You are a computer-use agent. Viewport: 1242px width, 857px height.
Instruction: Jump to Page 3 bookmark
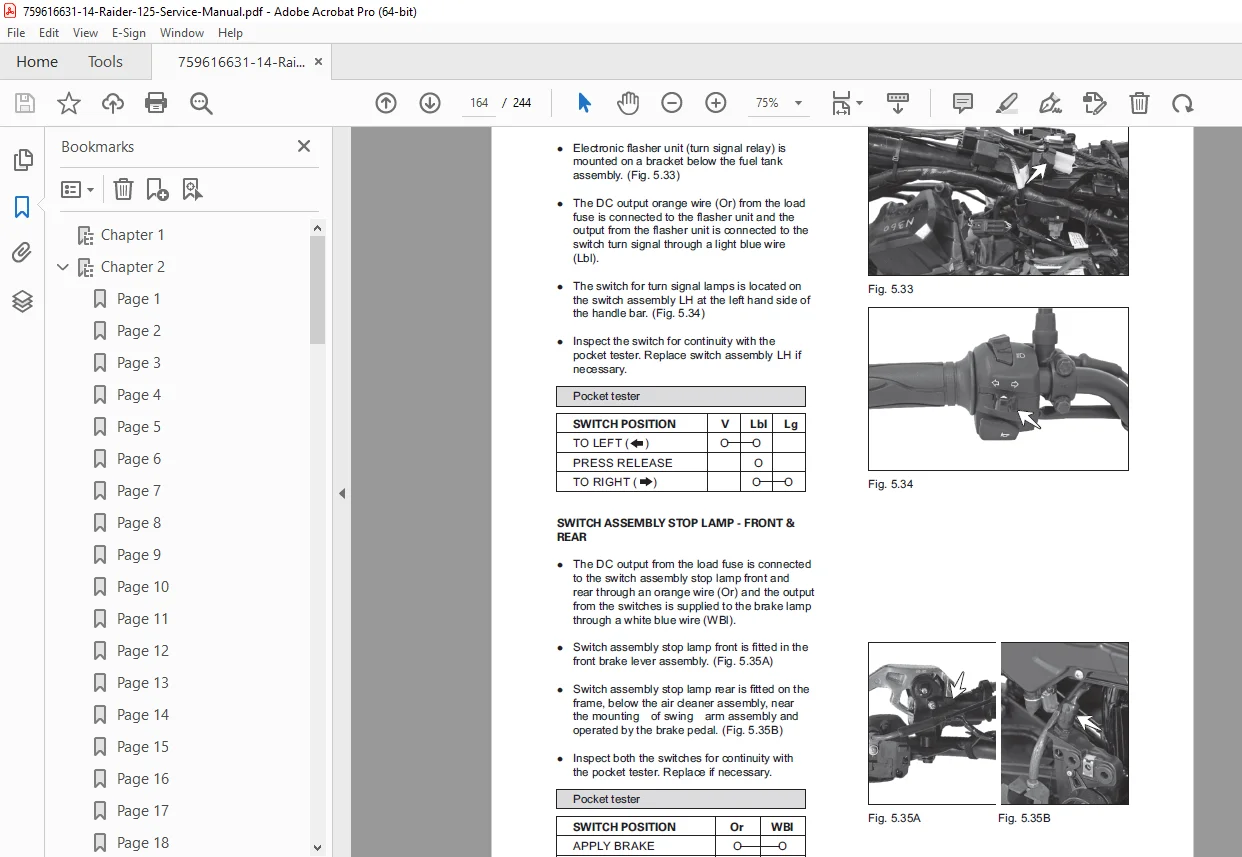tap(138, 363)
